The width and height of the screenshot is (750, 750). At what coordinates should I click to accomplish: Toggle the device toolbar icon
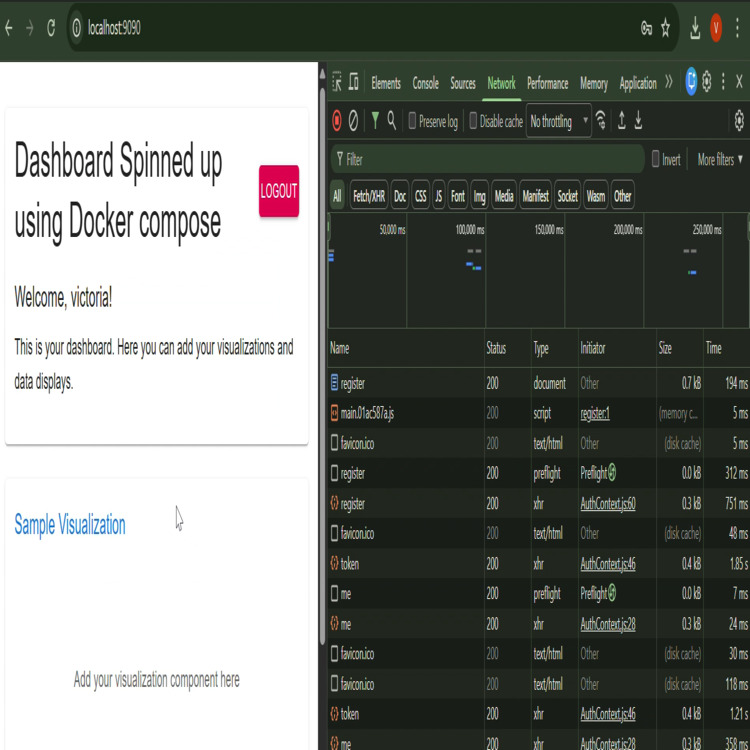[353, 83]
